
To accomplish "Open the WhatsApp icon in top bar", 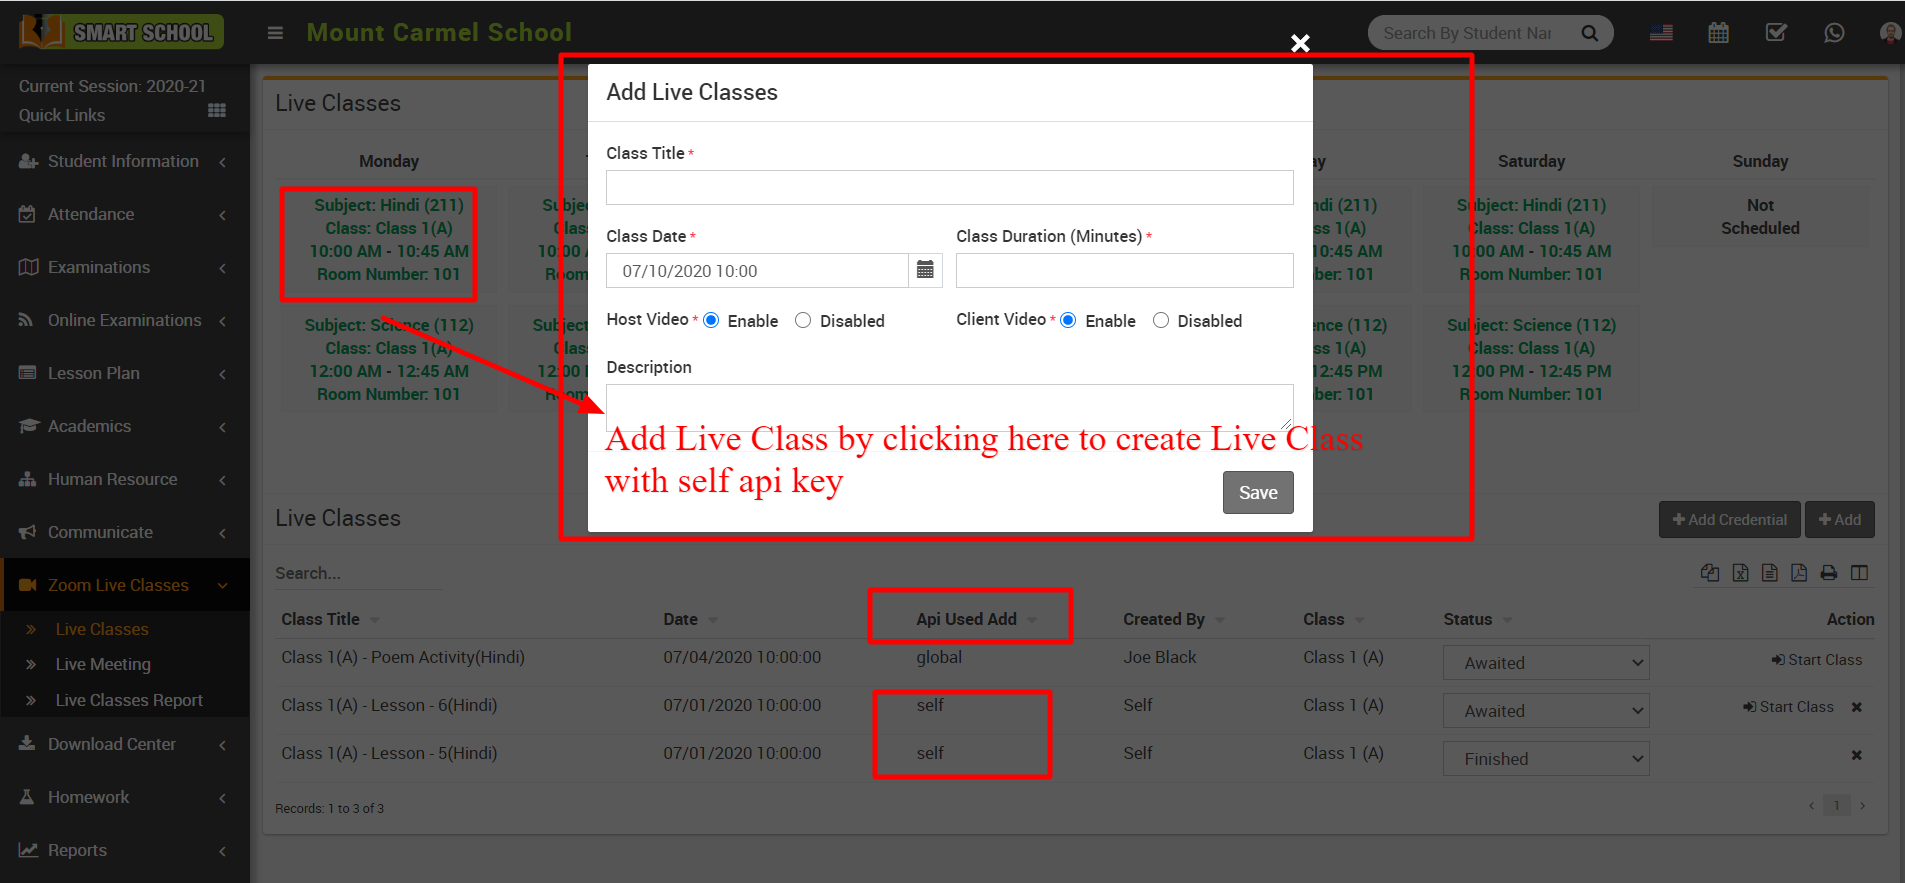I will tap(1833, 33).
